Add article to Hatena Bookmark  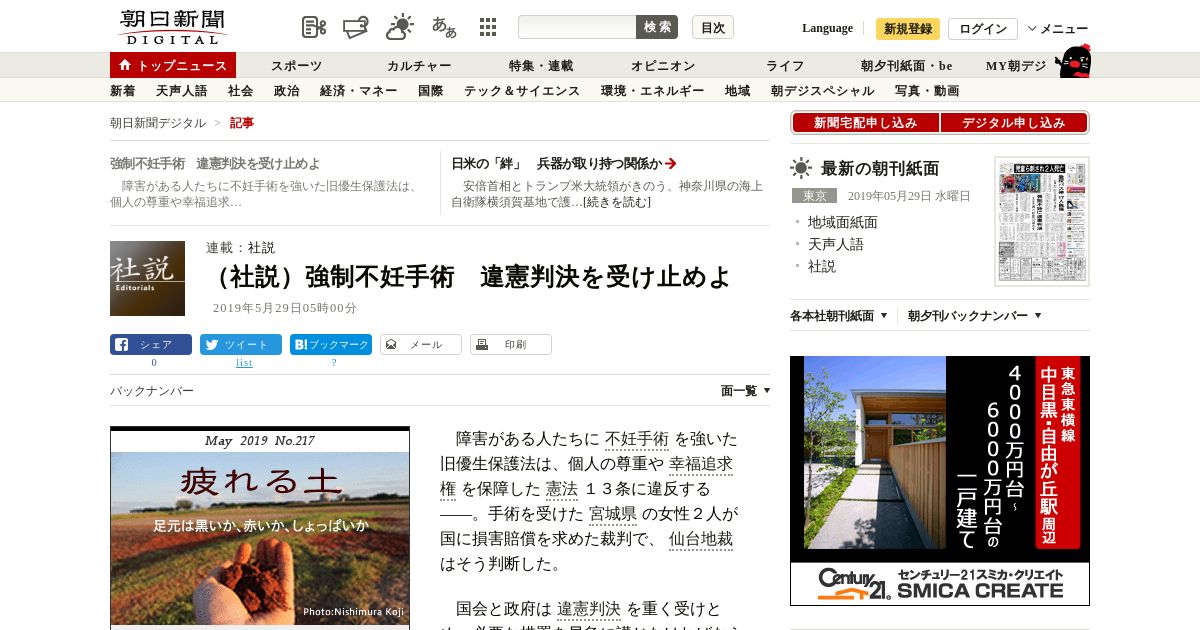[331, 345]
